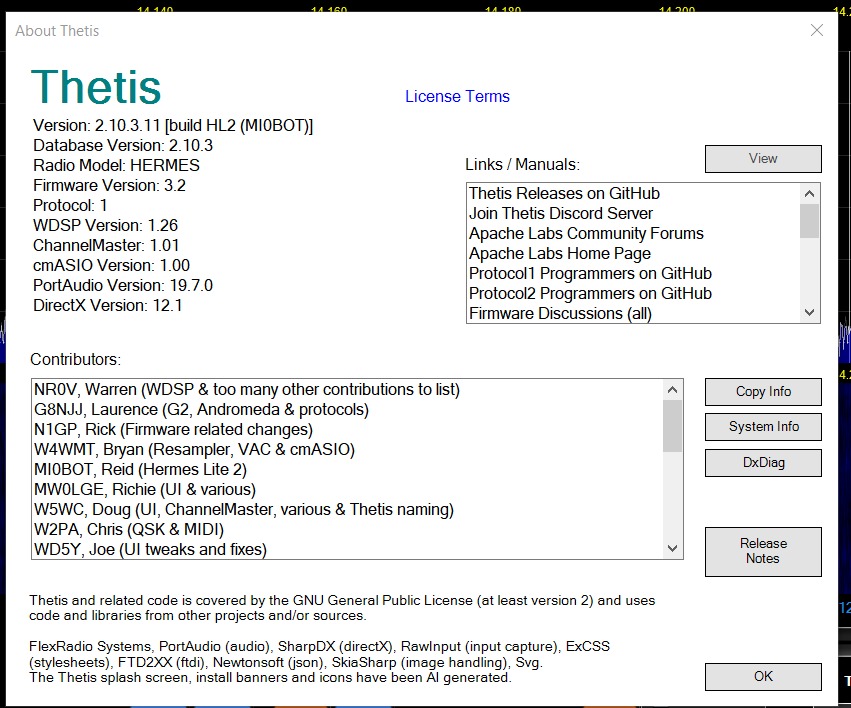Select Thetis Releases on GitHub
851x708 pixels.
click(x=564, y=194)
